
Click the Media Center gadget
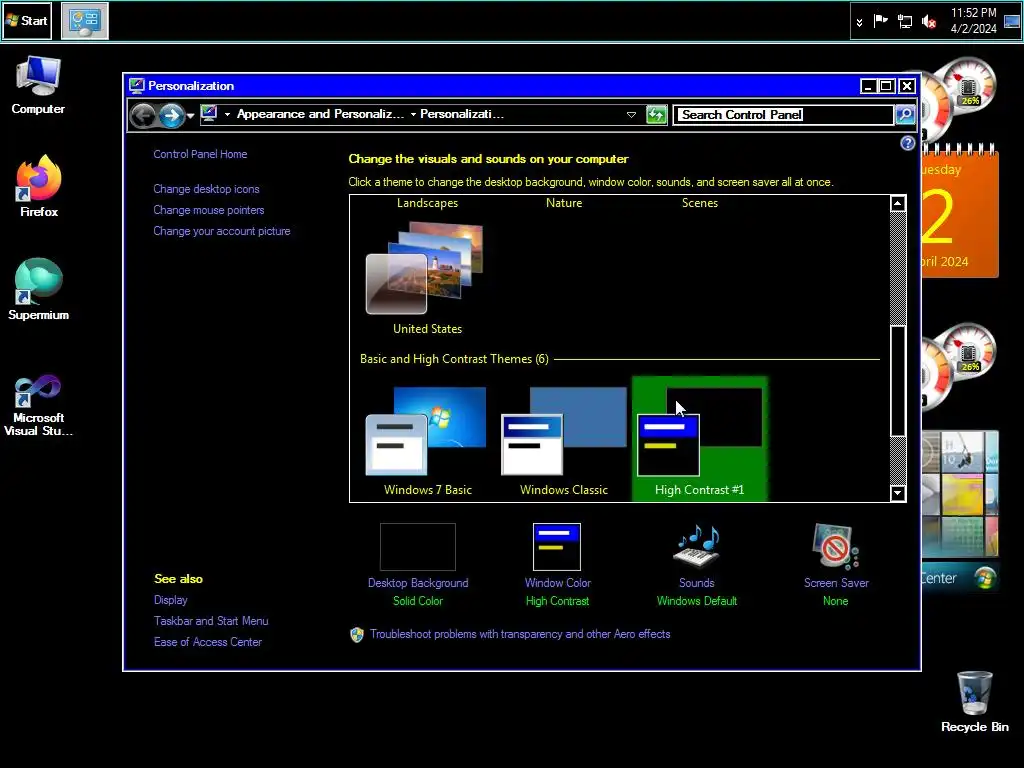pos(960,511)
